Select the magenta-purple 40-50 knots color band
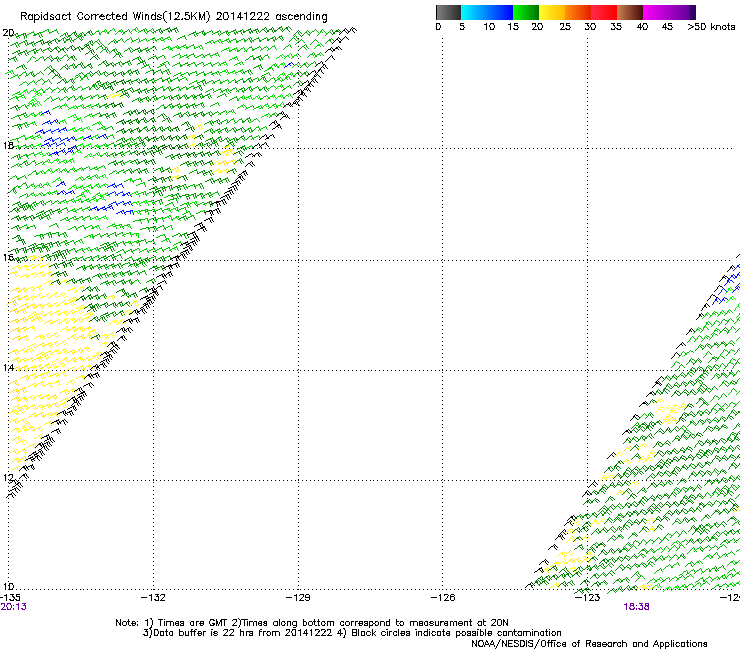 click(669, 12)
